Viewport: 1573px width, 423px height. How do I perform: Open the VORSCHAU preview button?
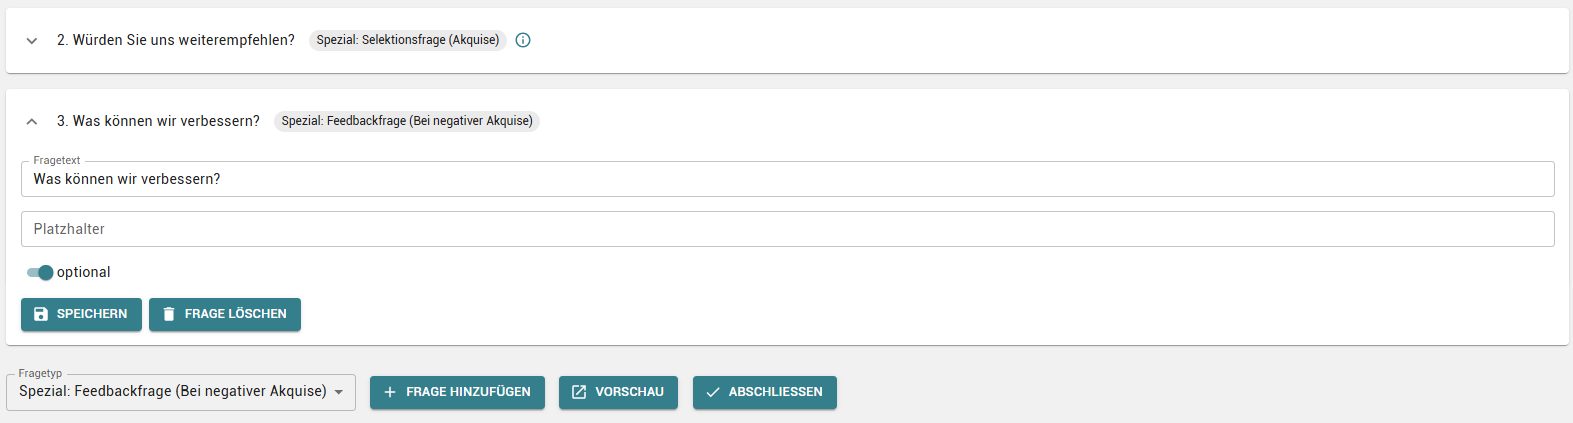pos(618,392)
